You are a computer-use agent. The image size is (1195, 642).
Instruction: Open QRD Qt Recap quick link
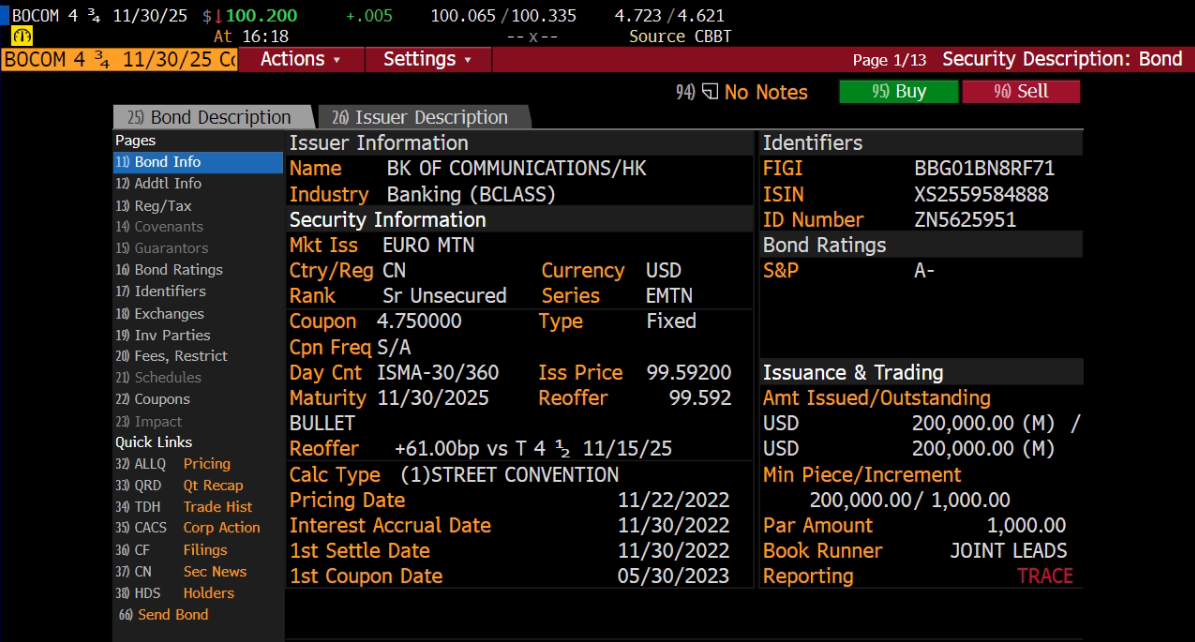(x=179, y=485)
